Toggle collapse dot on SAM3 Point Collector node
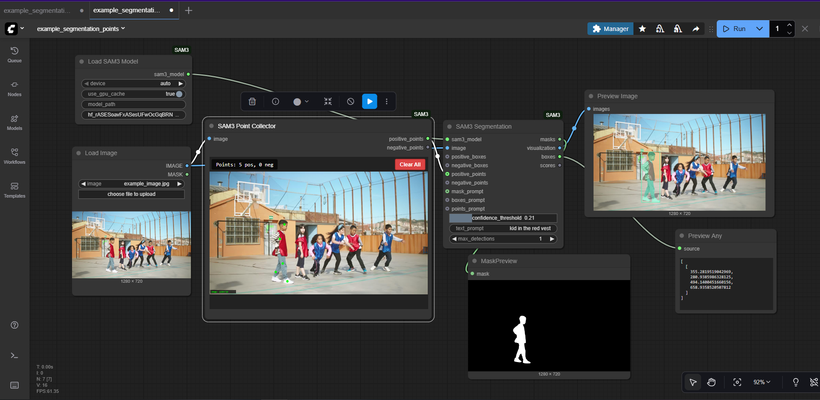 tap(212, 126)
